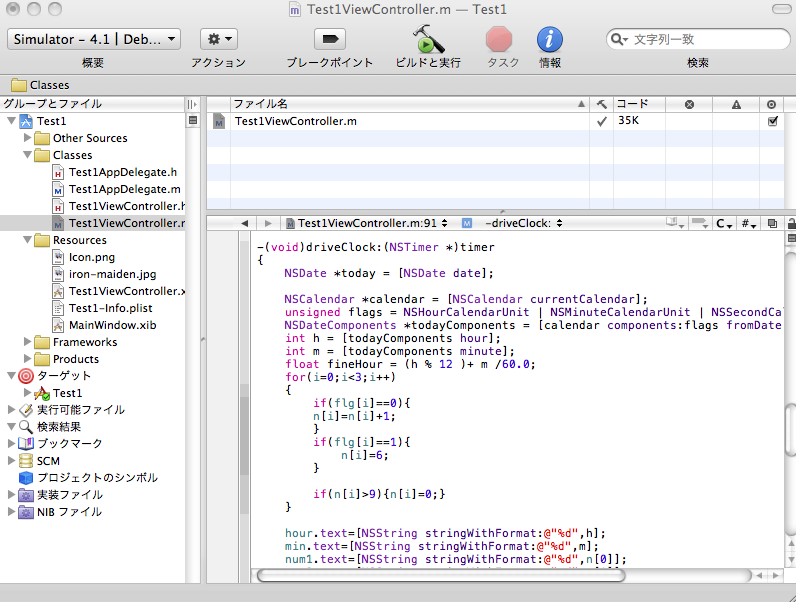Open the C class popup menu
The image size is (796, 602).
724,223
